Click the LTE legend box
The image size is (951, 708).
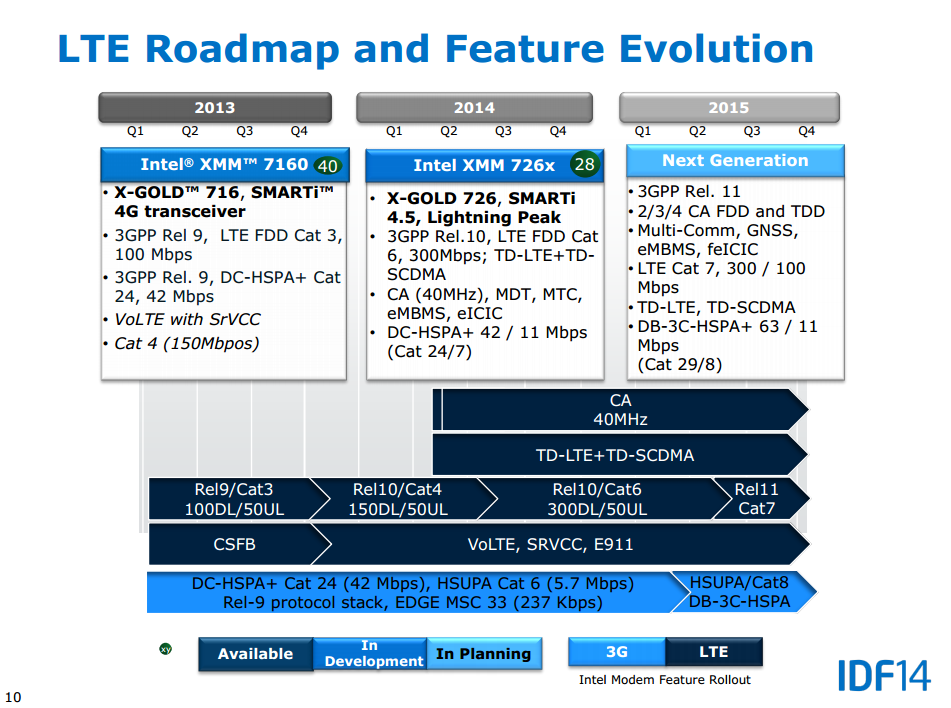click(x=713, y=652)
